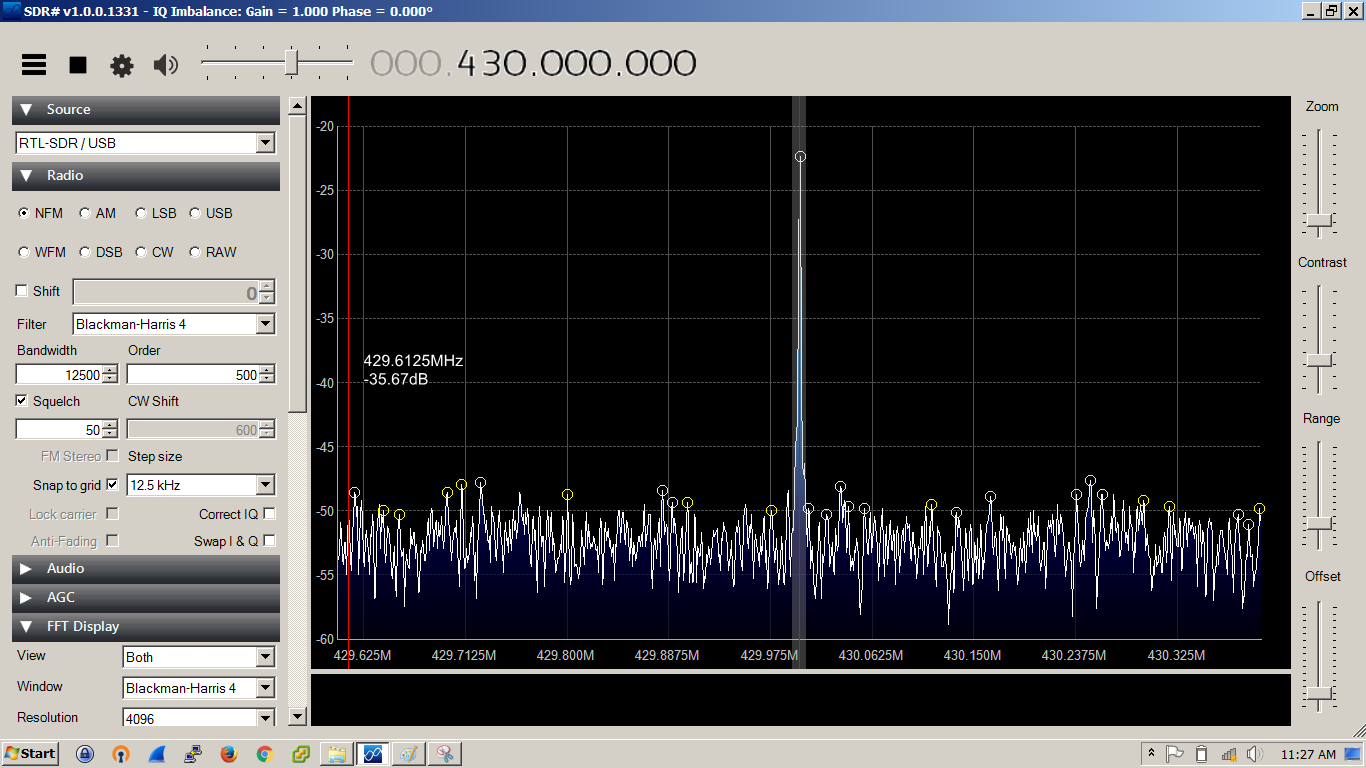Enable the Correct IQ checkbox
The height and width of the screenshot is (768, 1366).
point(269,514)
